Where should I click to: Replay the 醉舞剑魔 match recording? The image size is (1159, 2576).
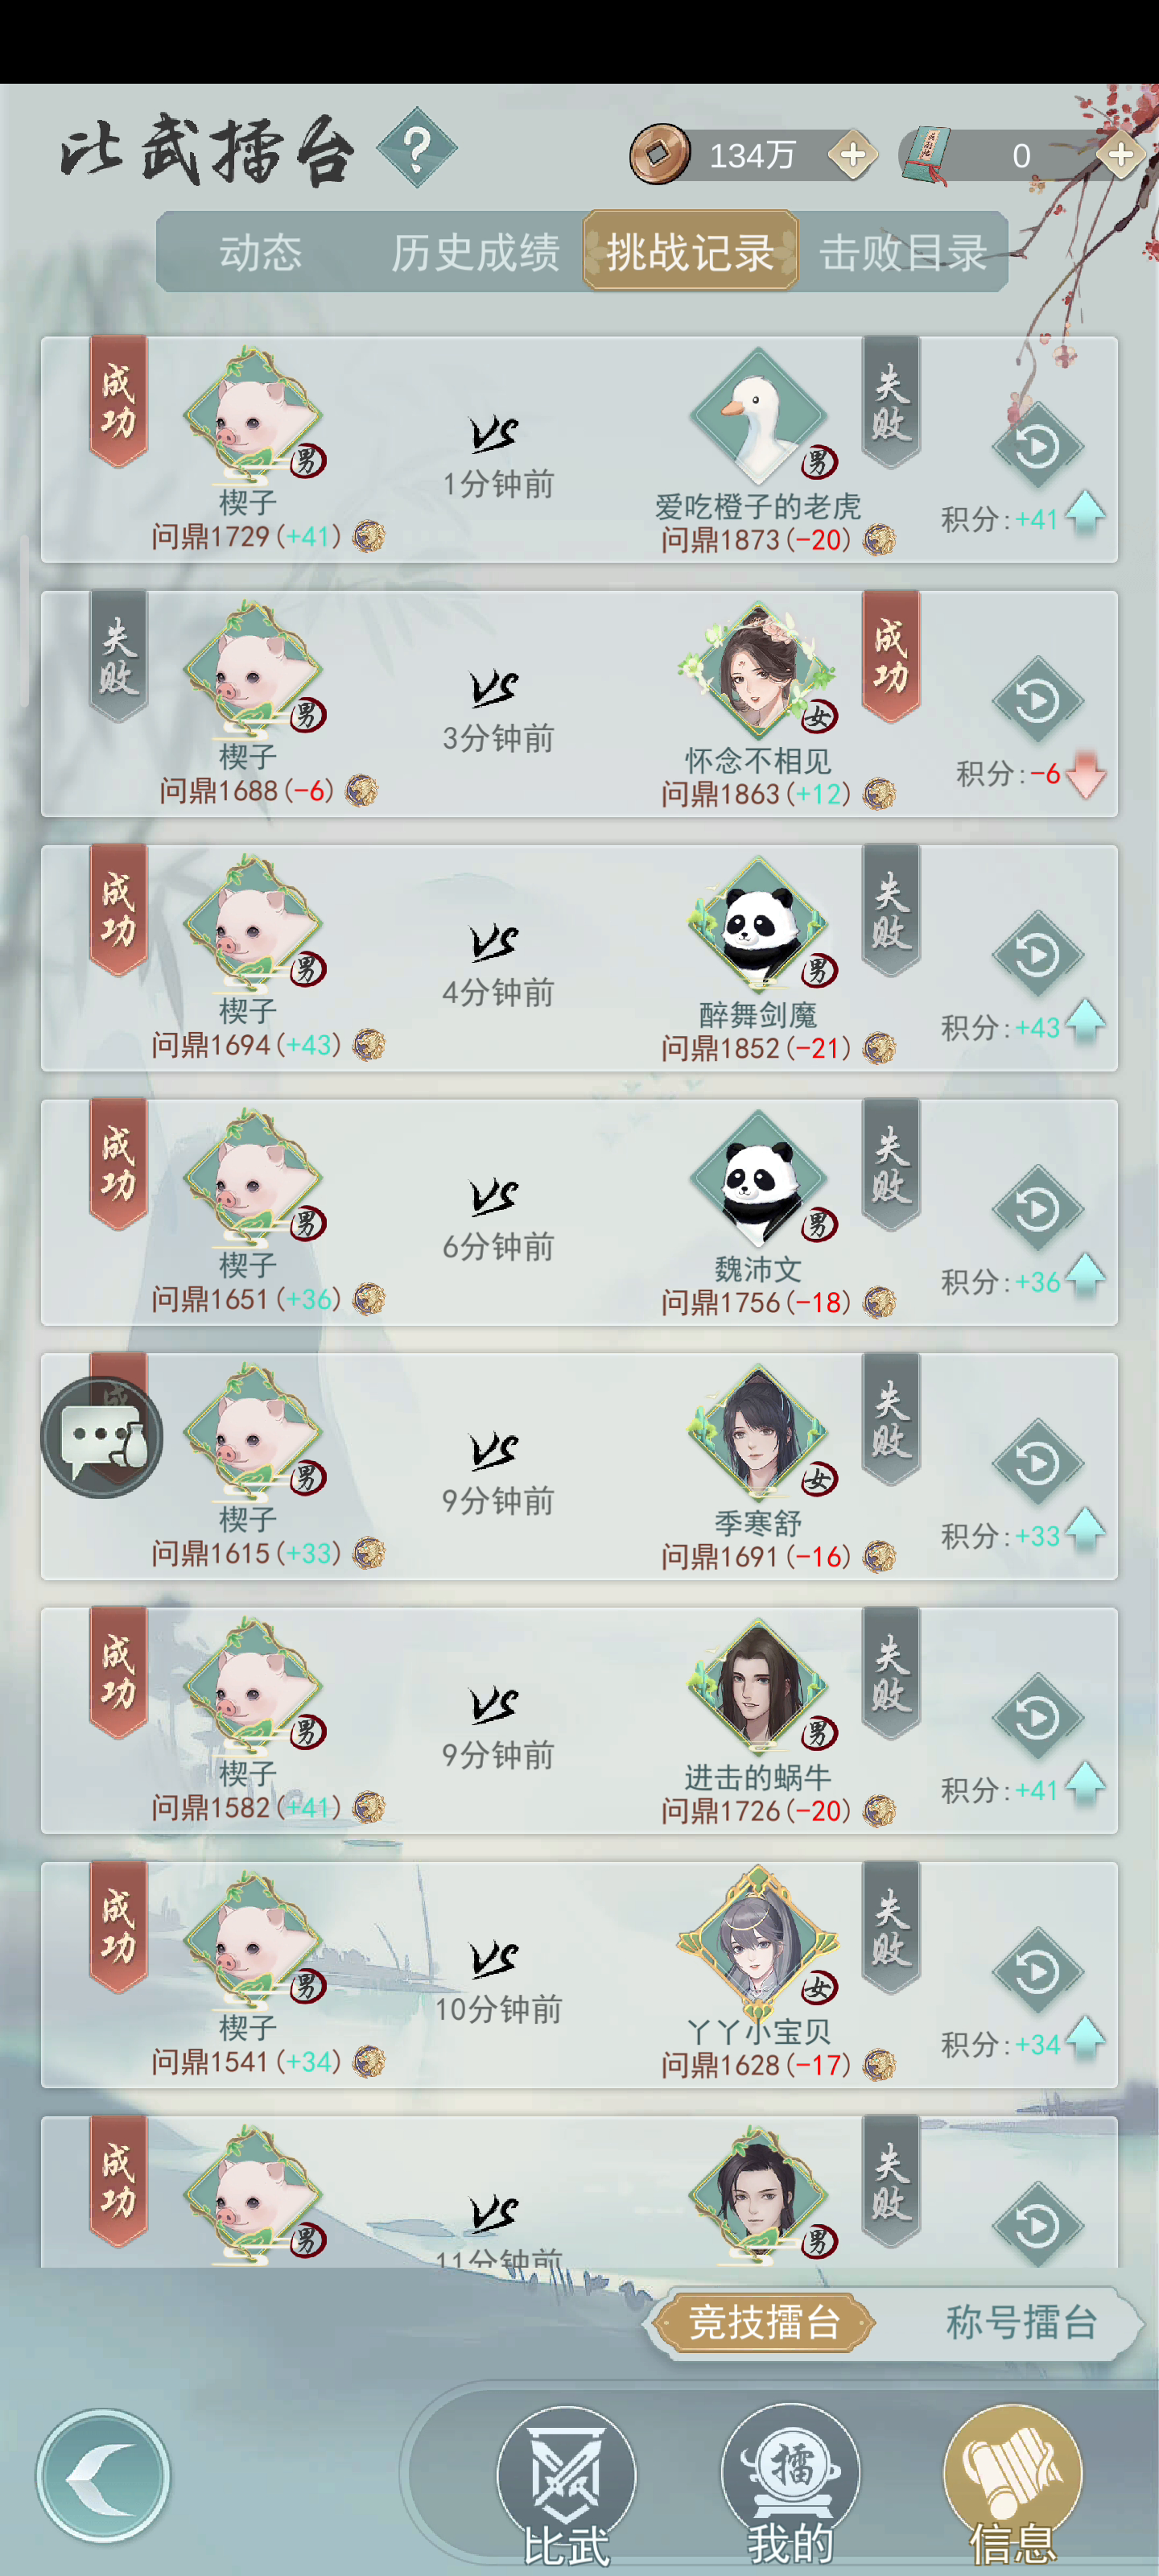point(1037,954)
